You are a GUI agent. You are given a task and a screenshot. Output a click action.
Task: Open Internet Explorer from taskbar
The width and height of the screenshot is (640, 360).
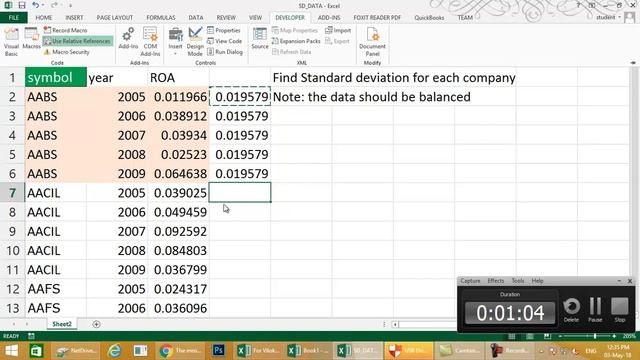pos(115,351)
